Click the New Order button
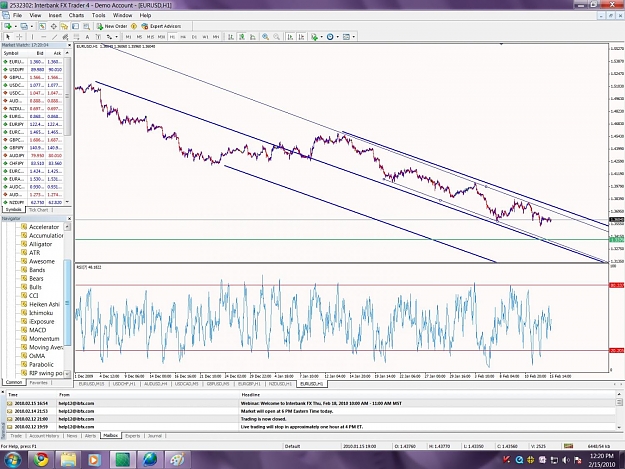Viewport: 625px width, 469px height. [112, 26]
